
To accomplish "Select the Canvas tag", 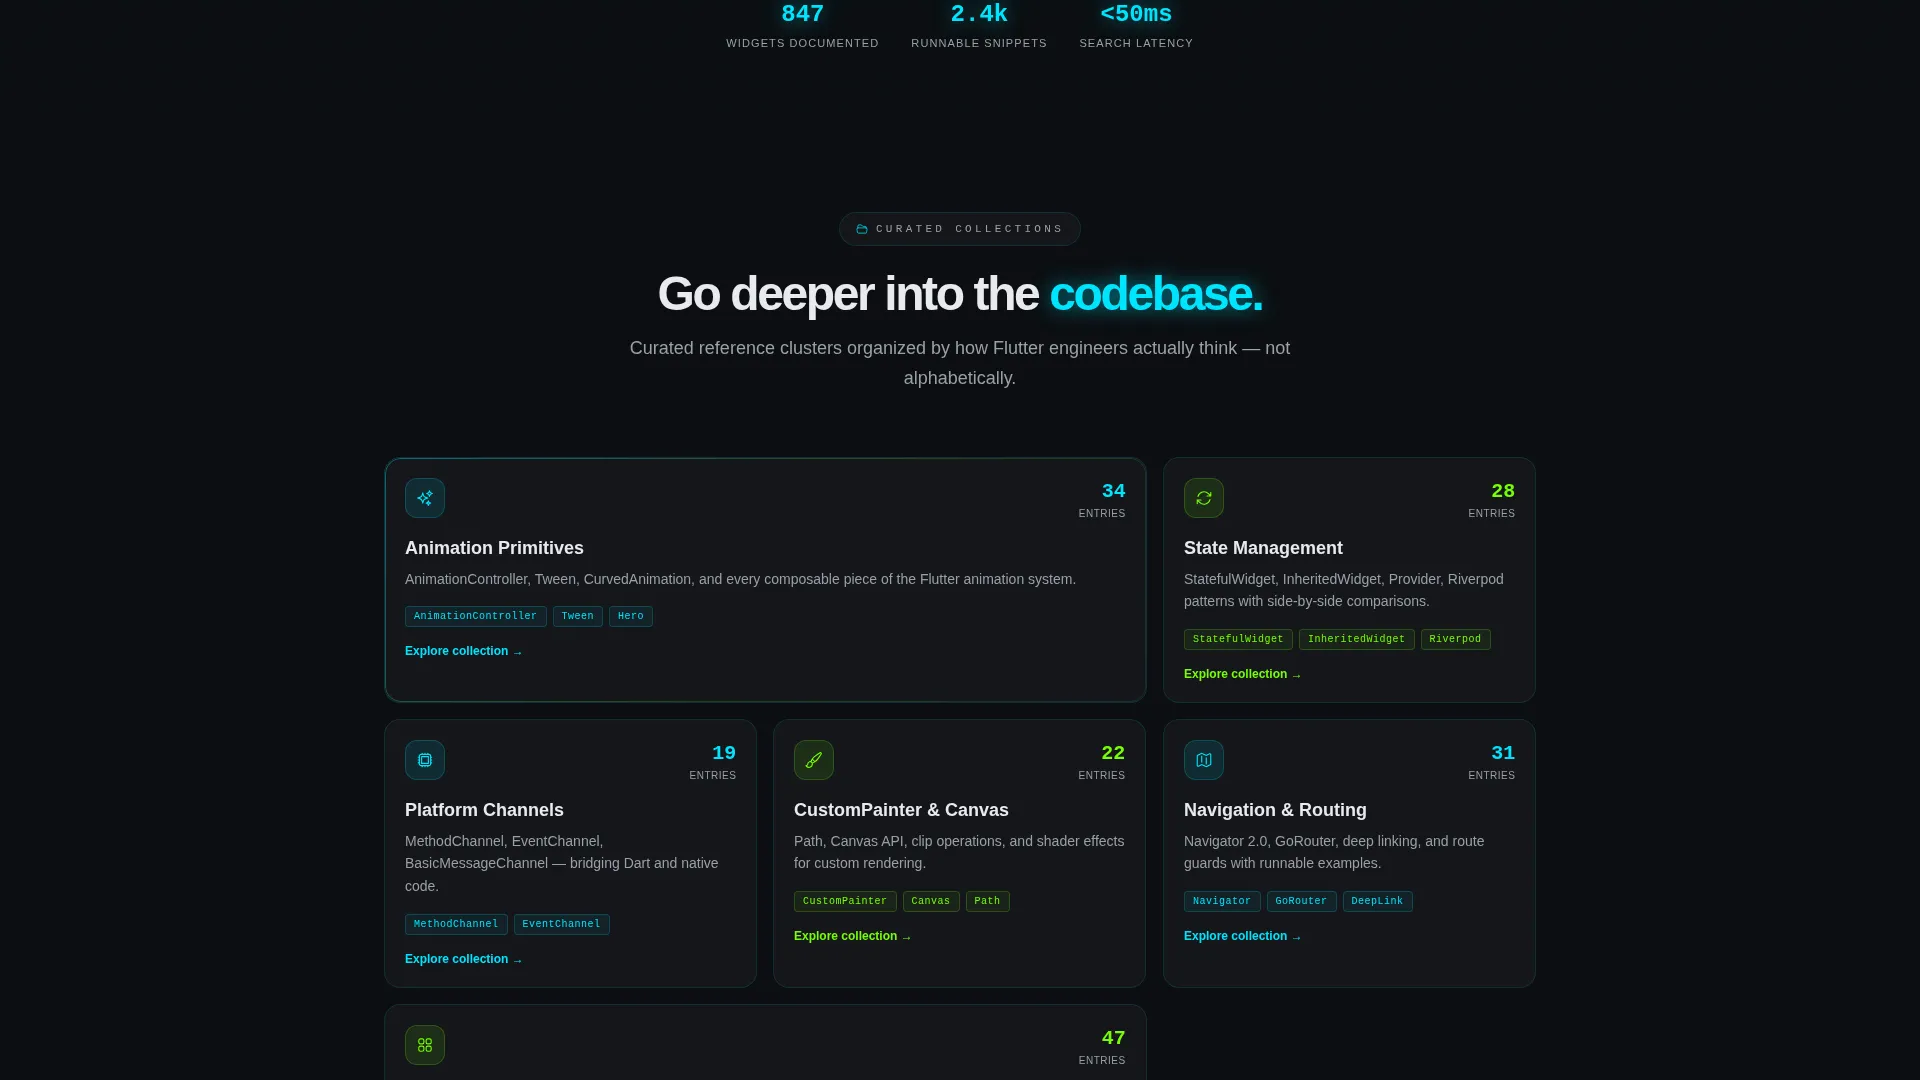I will click(x=931, y=901).
